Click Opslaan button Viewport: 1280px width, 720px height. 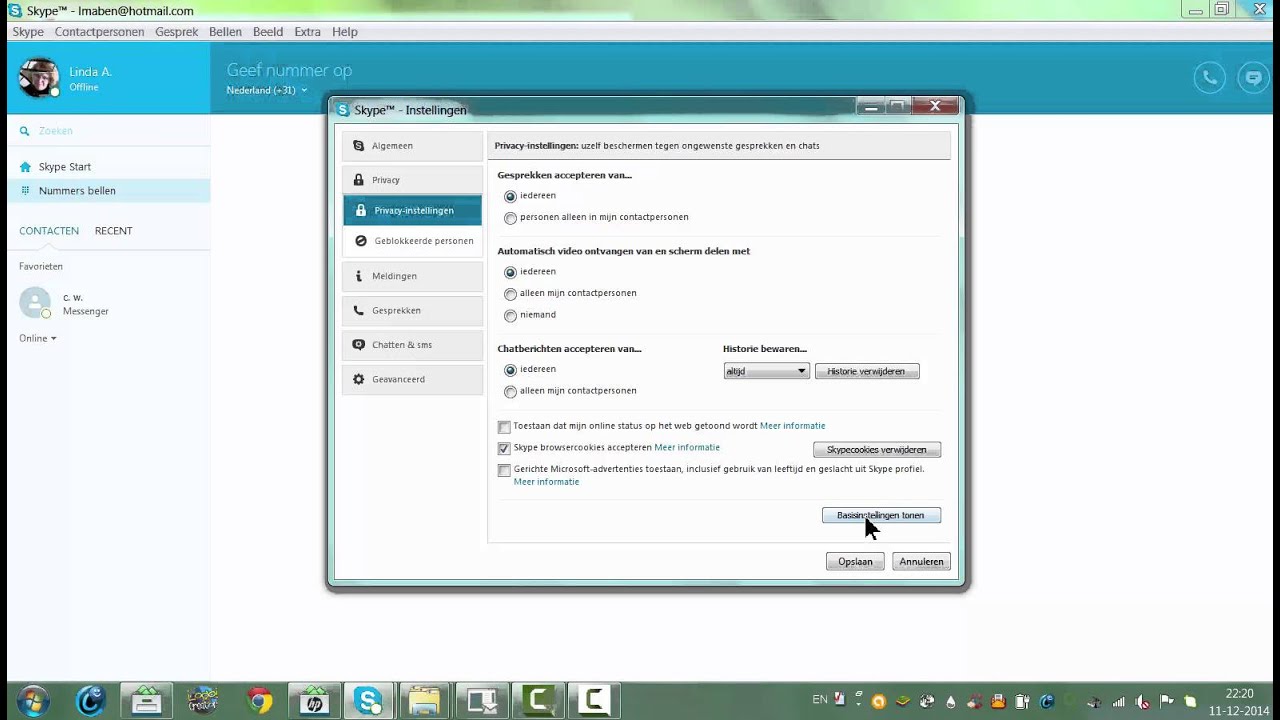click(855, 562)
